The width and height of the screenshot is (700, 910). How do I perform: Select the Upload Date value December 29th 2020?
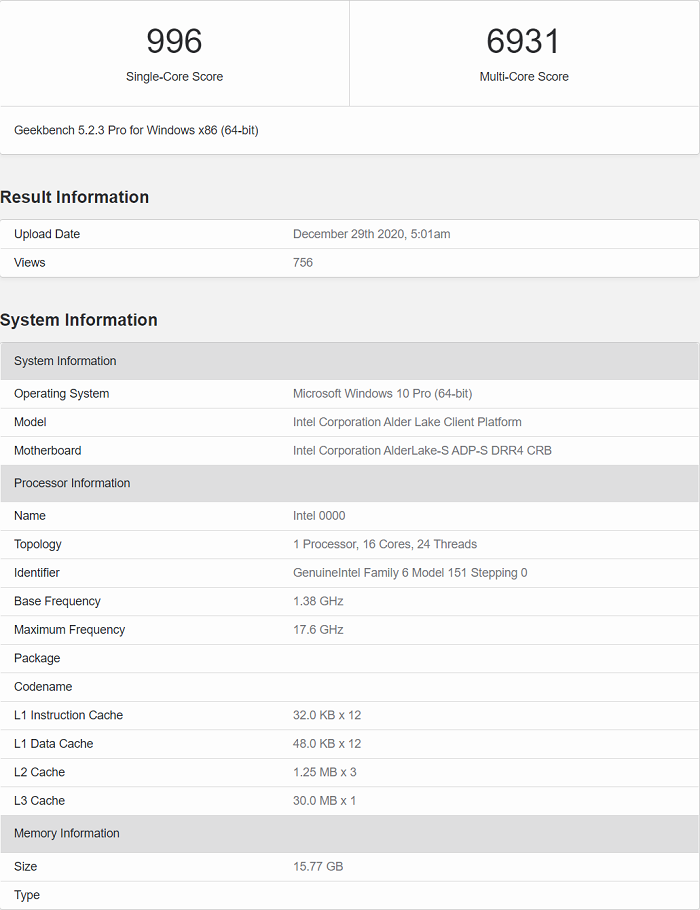click(371, 234)
